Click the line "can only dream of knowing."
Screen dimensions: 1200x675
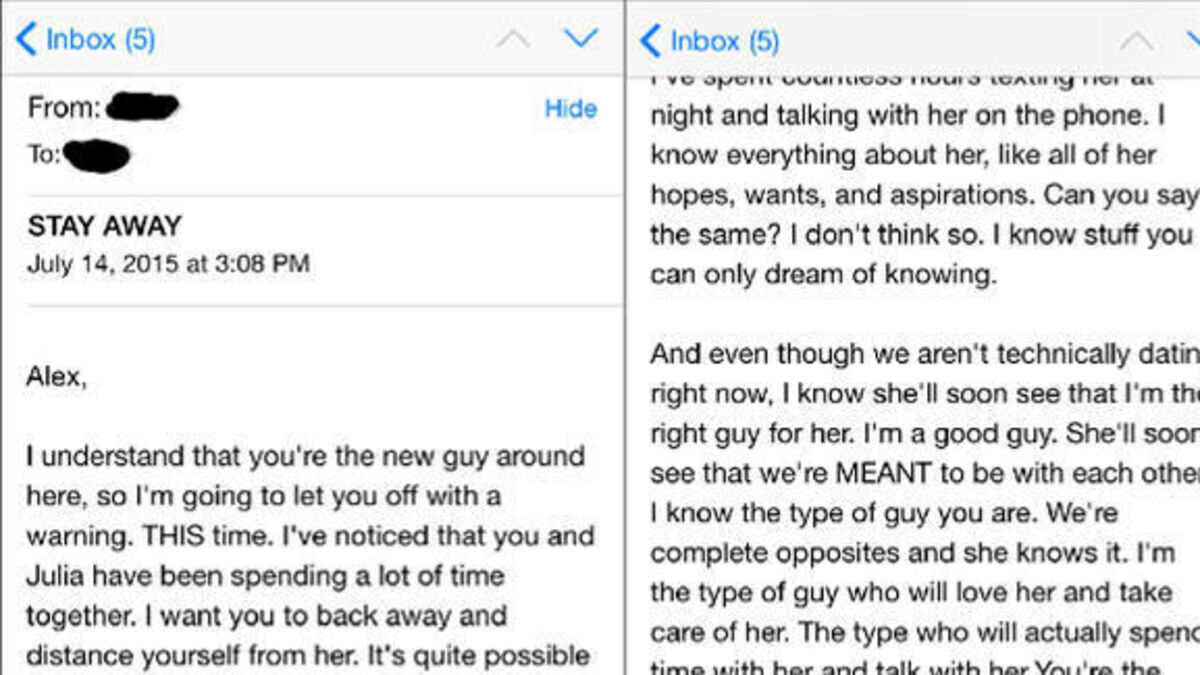pos(823,275)
